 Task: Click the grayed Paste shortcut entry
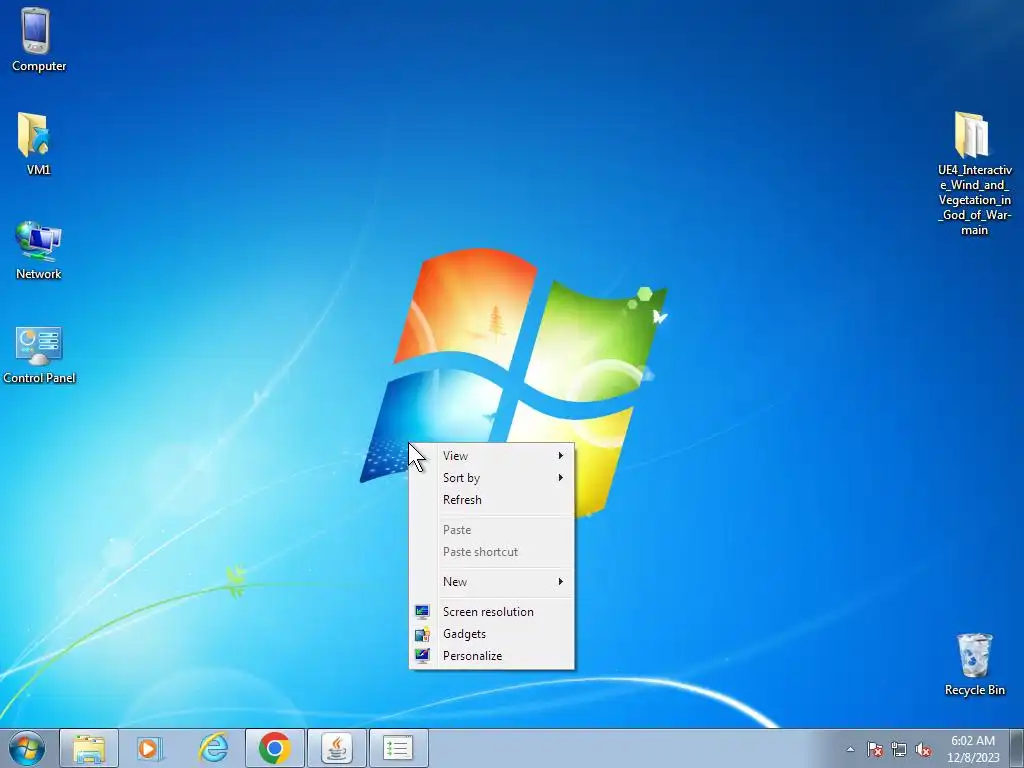click(492, 552)
